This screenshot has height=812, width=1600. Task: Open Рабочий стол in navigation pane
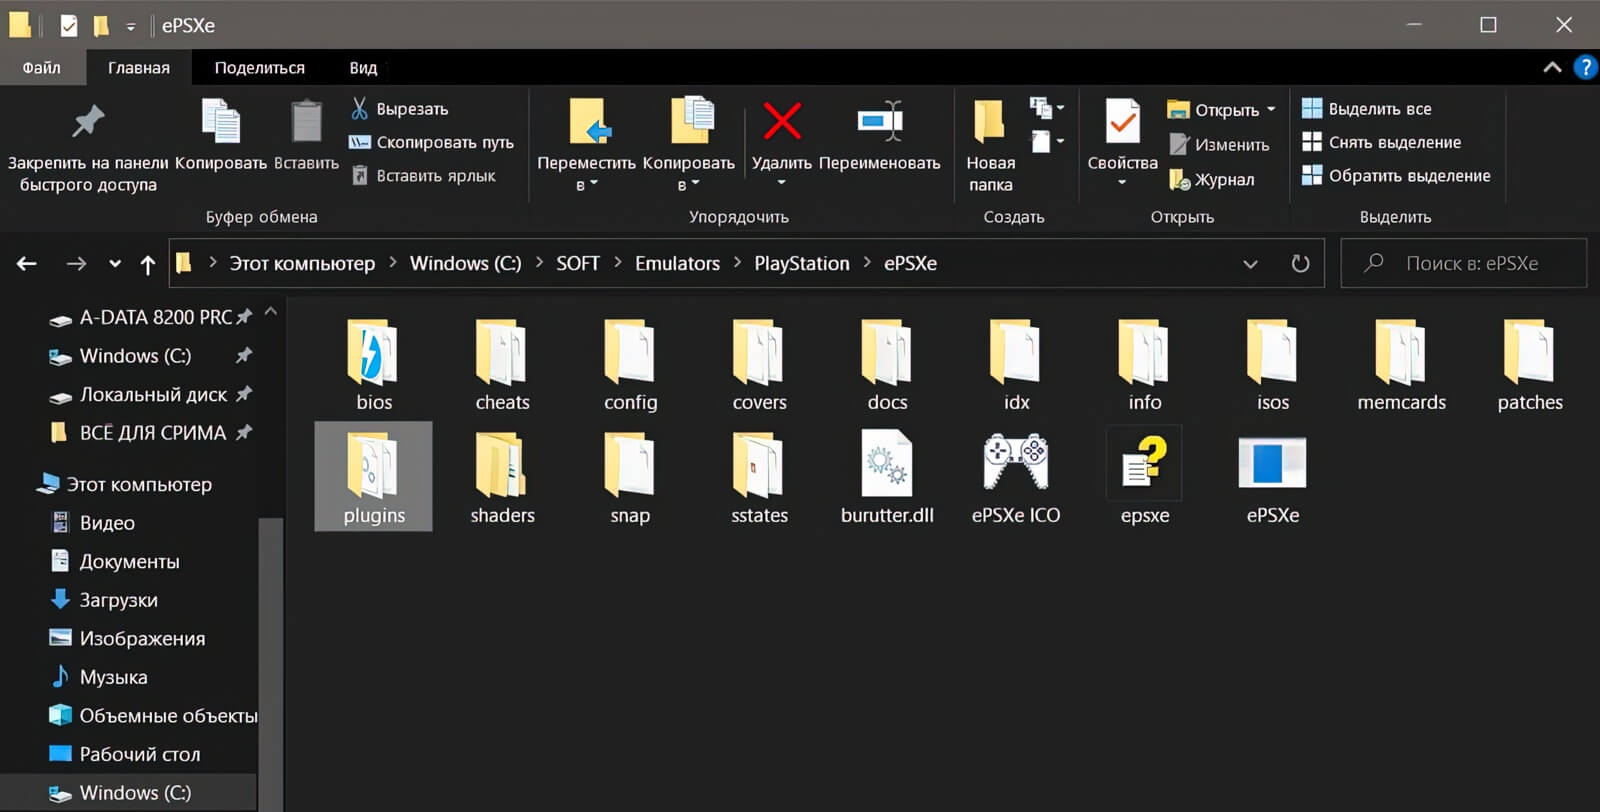click(125, 754)
